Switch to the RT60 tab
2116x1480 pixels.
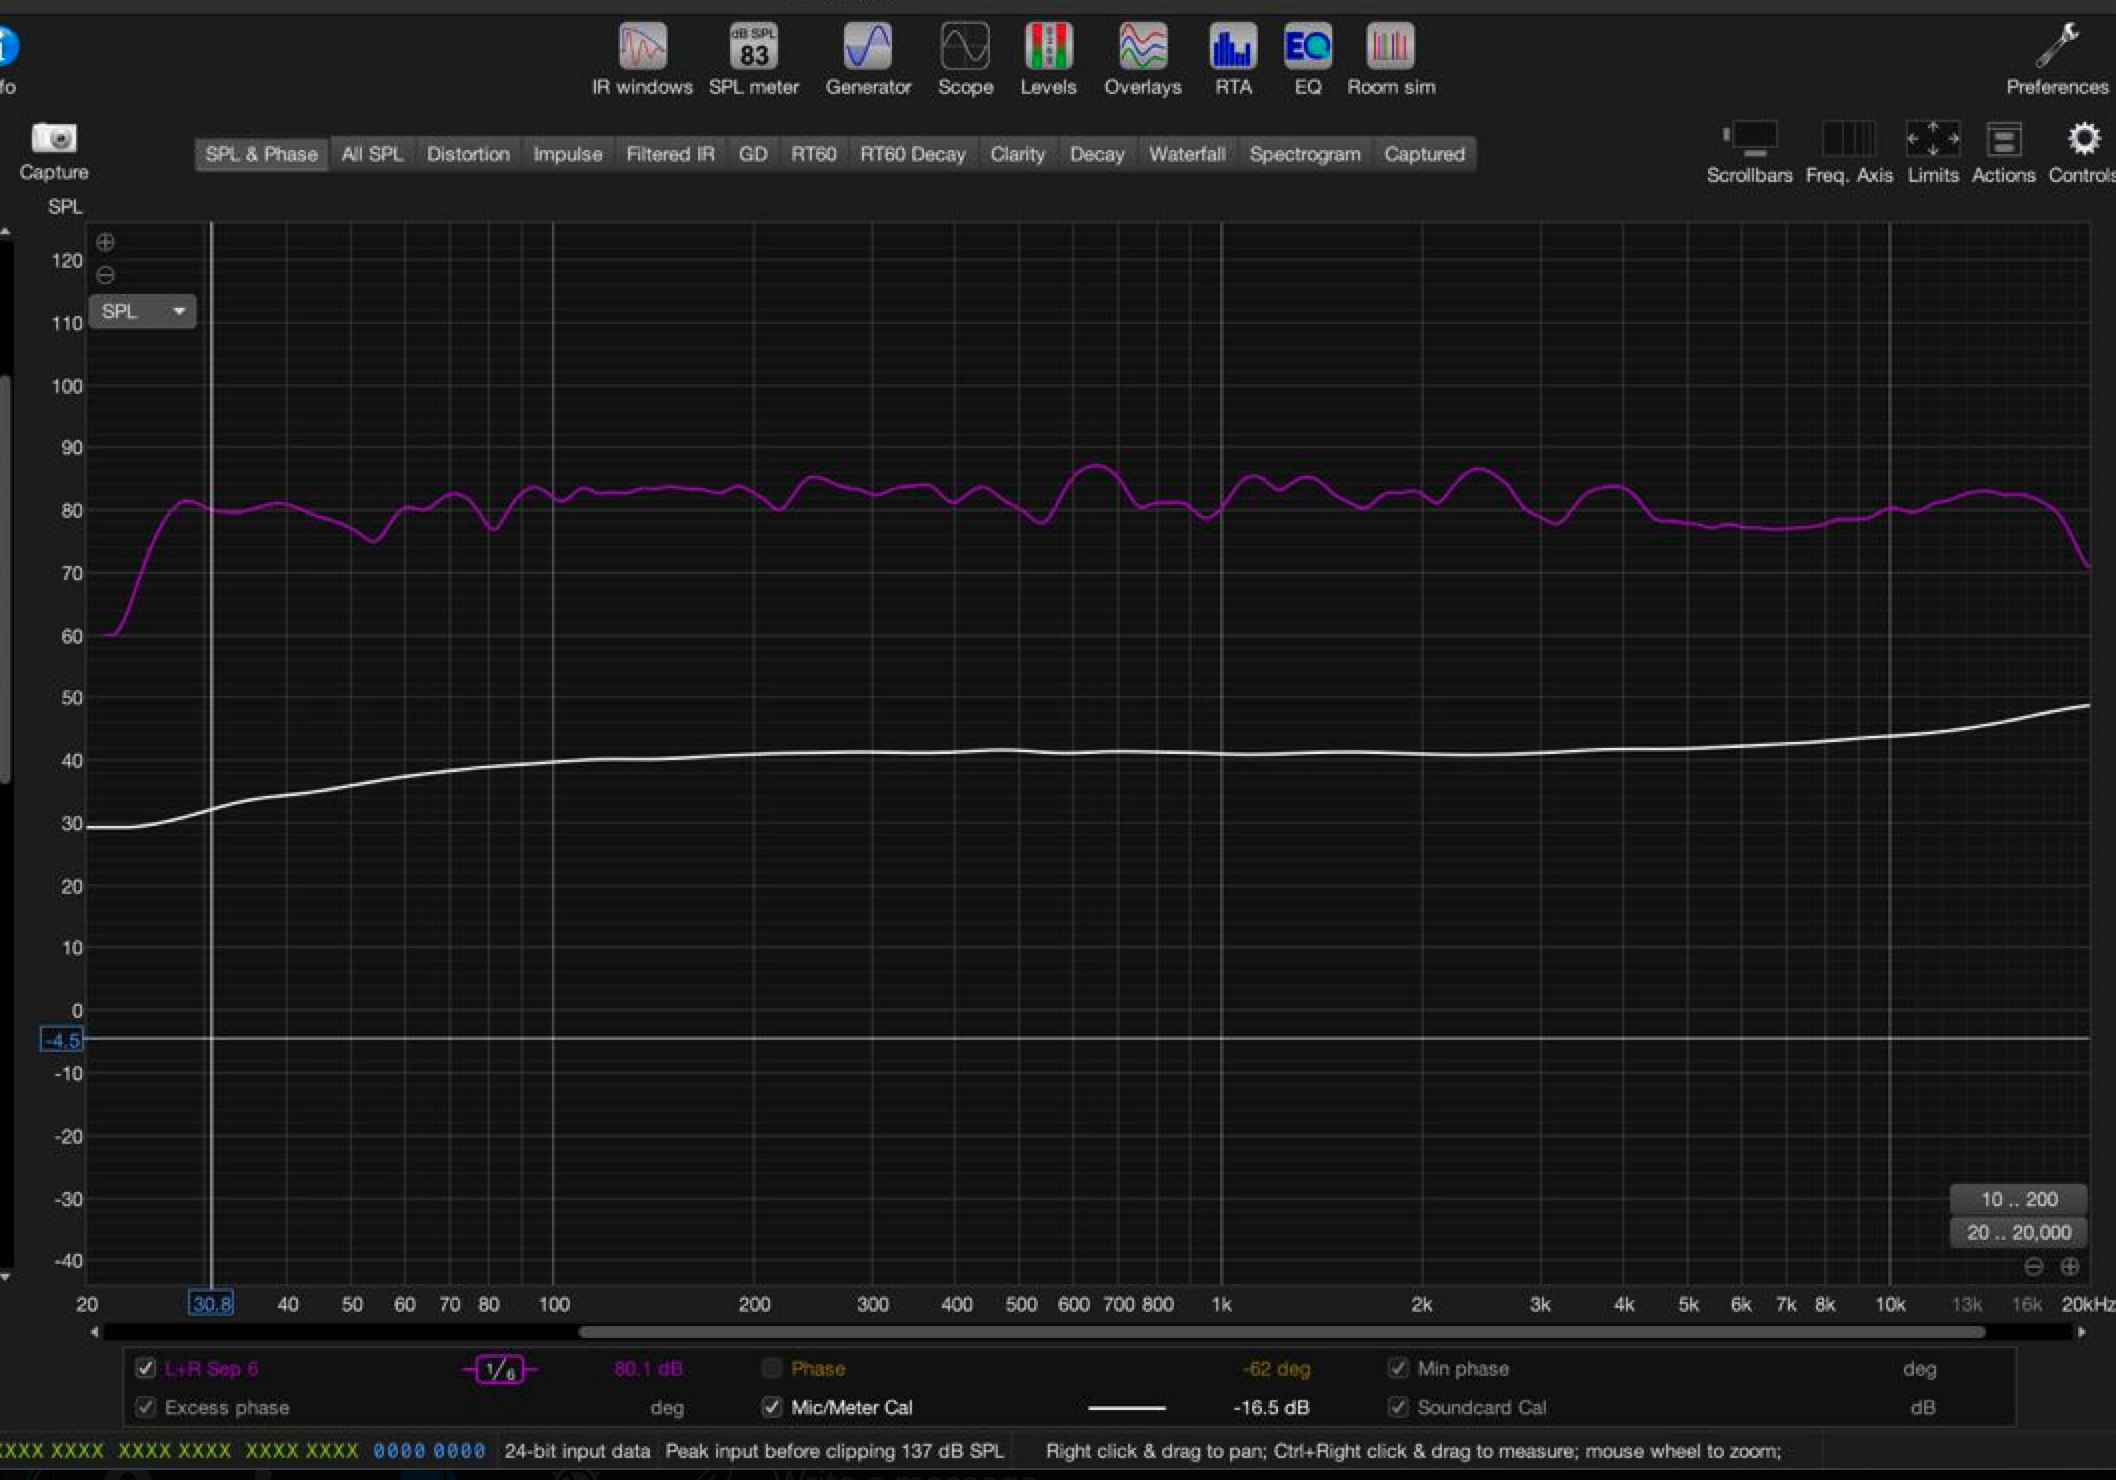pyautogui.click(x=813, y=154)
